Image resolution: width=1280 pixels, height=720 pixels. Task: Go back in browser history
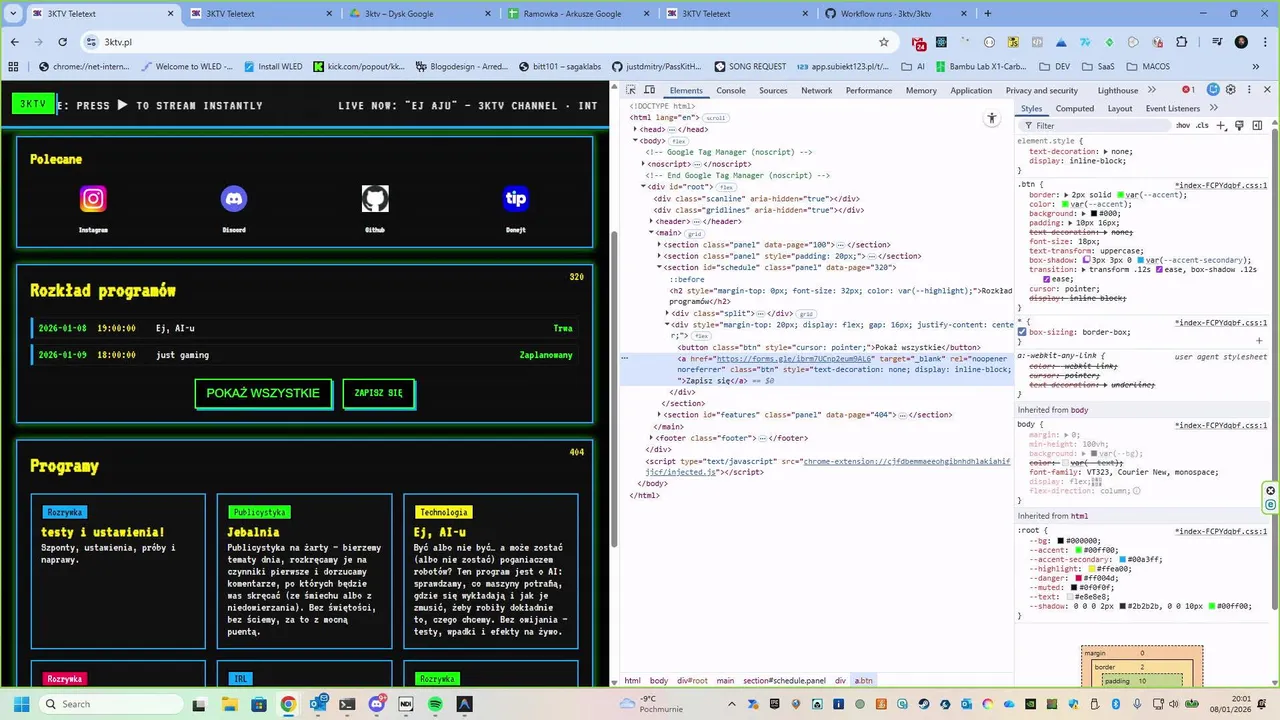(x=15, y=42)
